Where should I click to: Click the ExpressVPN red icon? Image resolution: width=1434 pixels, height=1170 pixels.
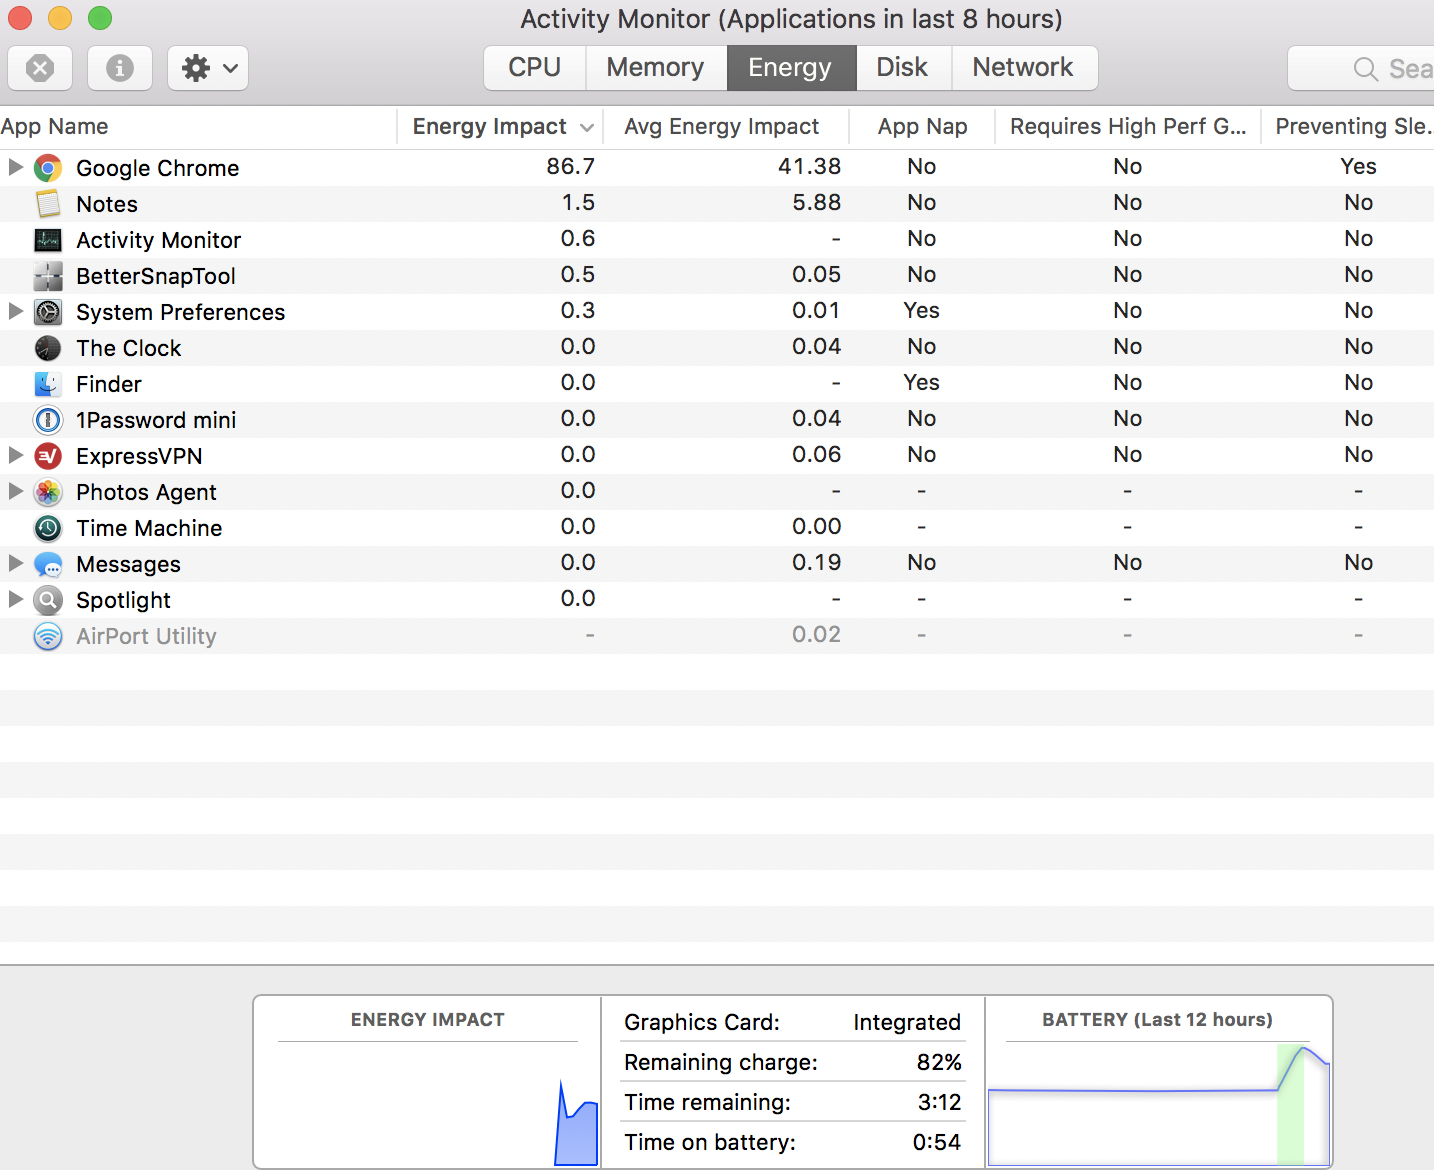pyautogui.click(x=48, y=456)
